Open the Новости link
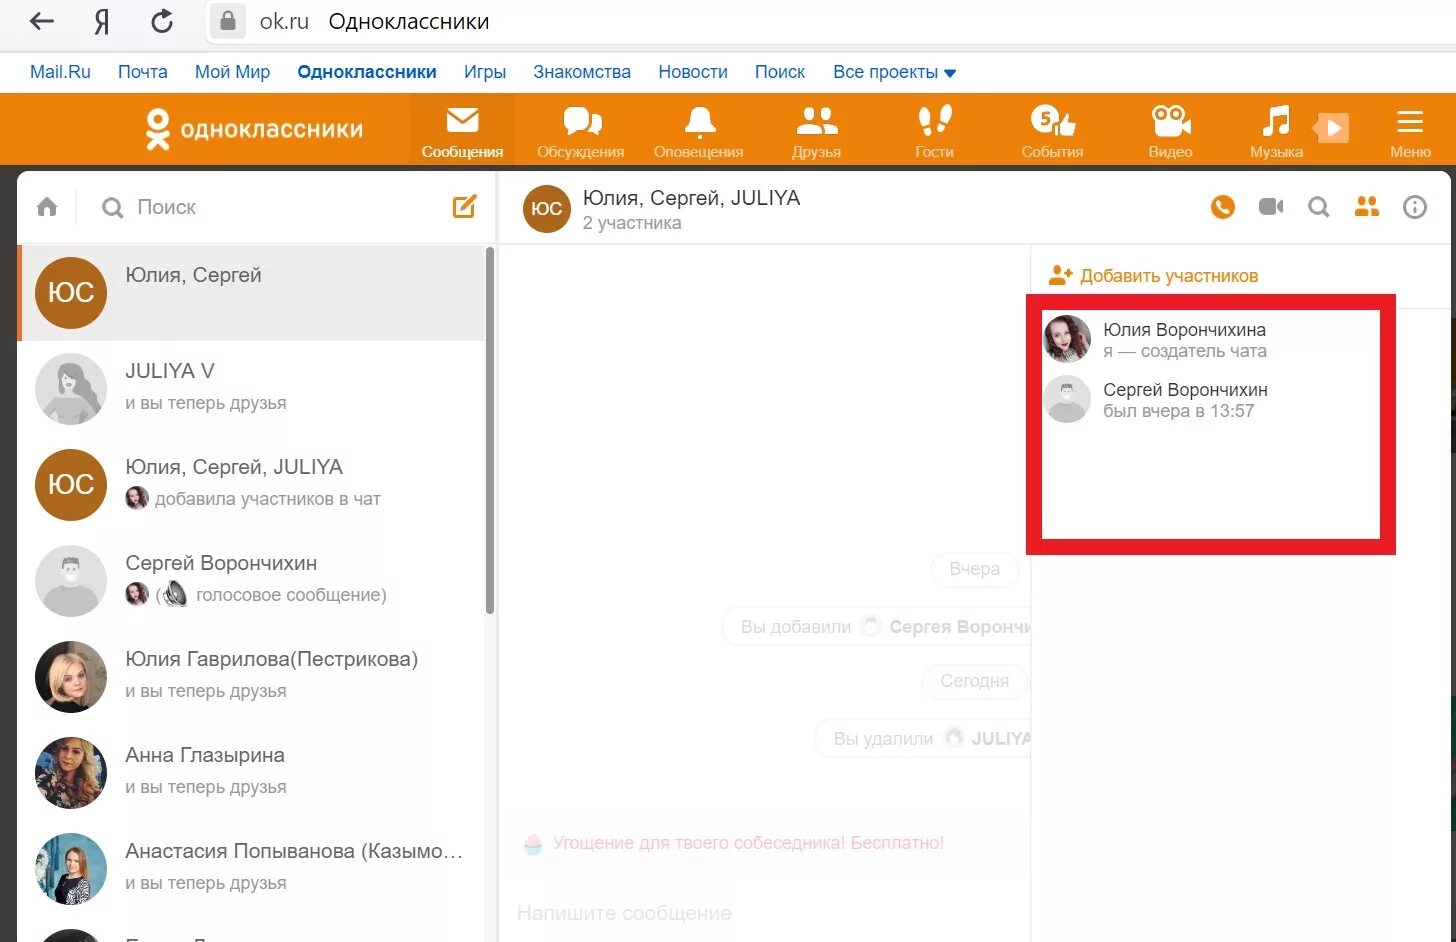This screenshot has width=1456, height=942. click(x=693, y=72)
